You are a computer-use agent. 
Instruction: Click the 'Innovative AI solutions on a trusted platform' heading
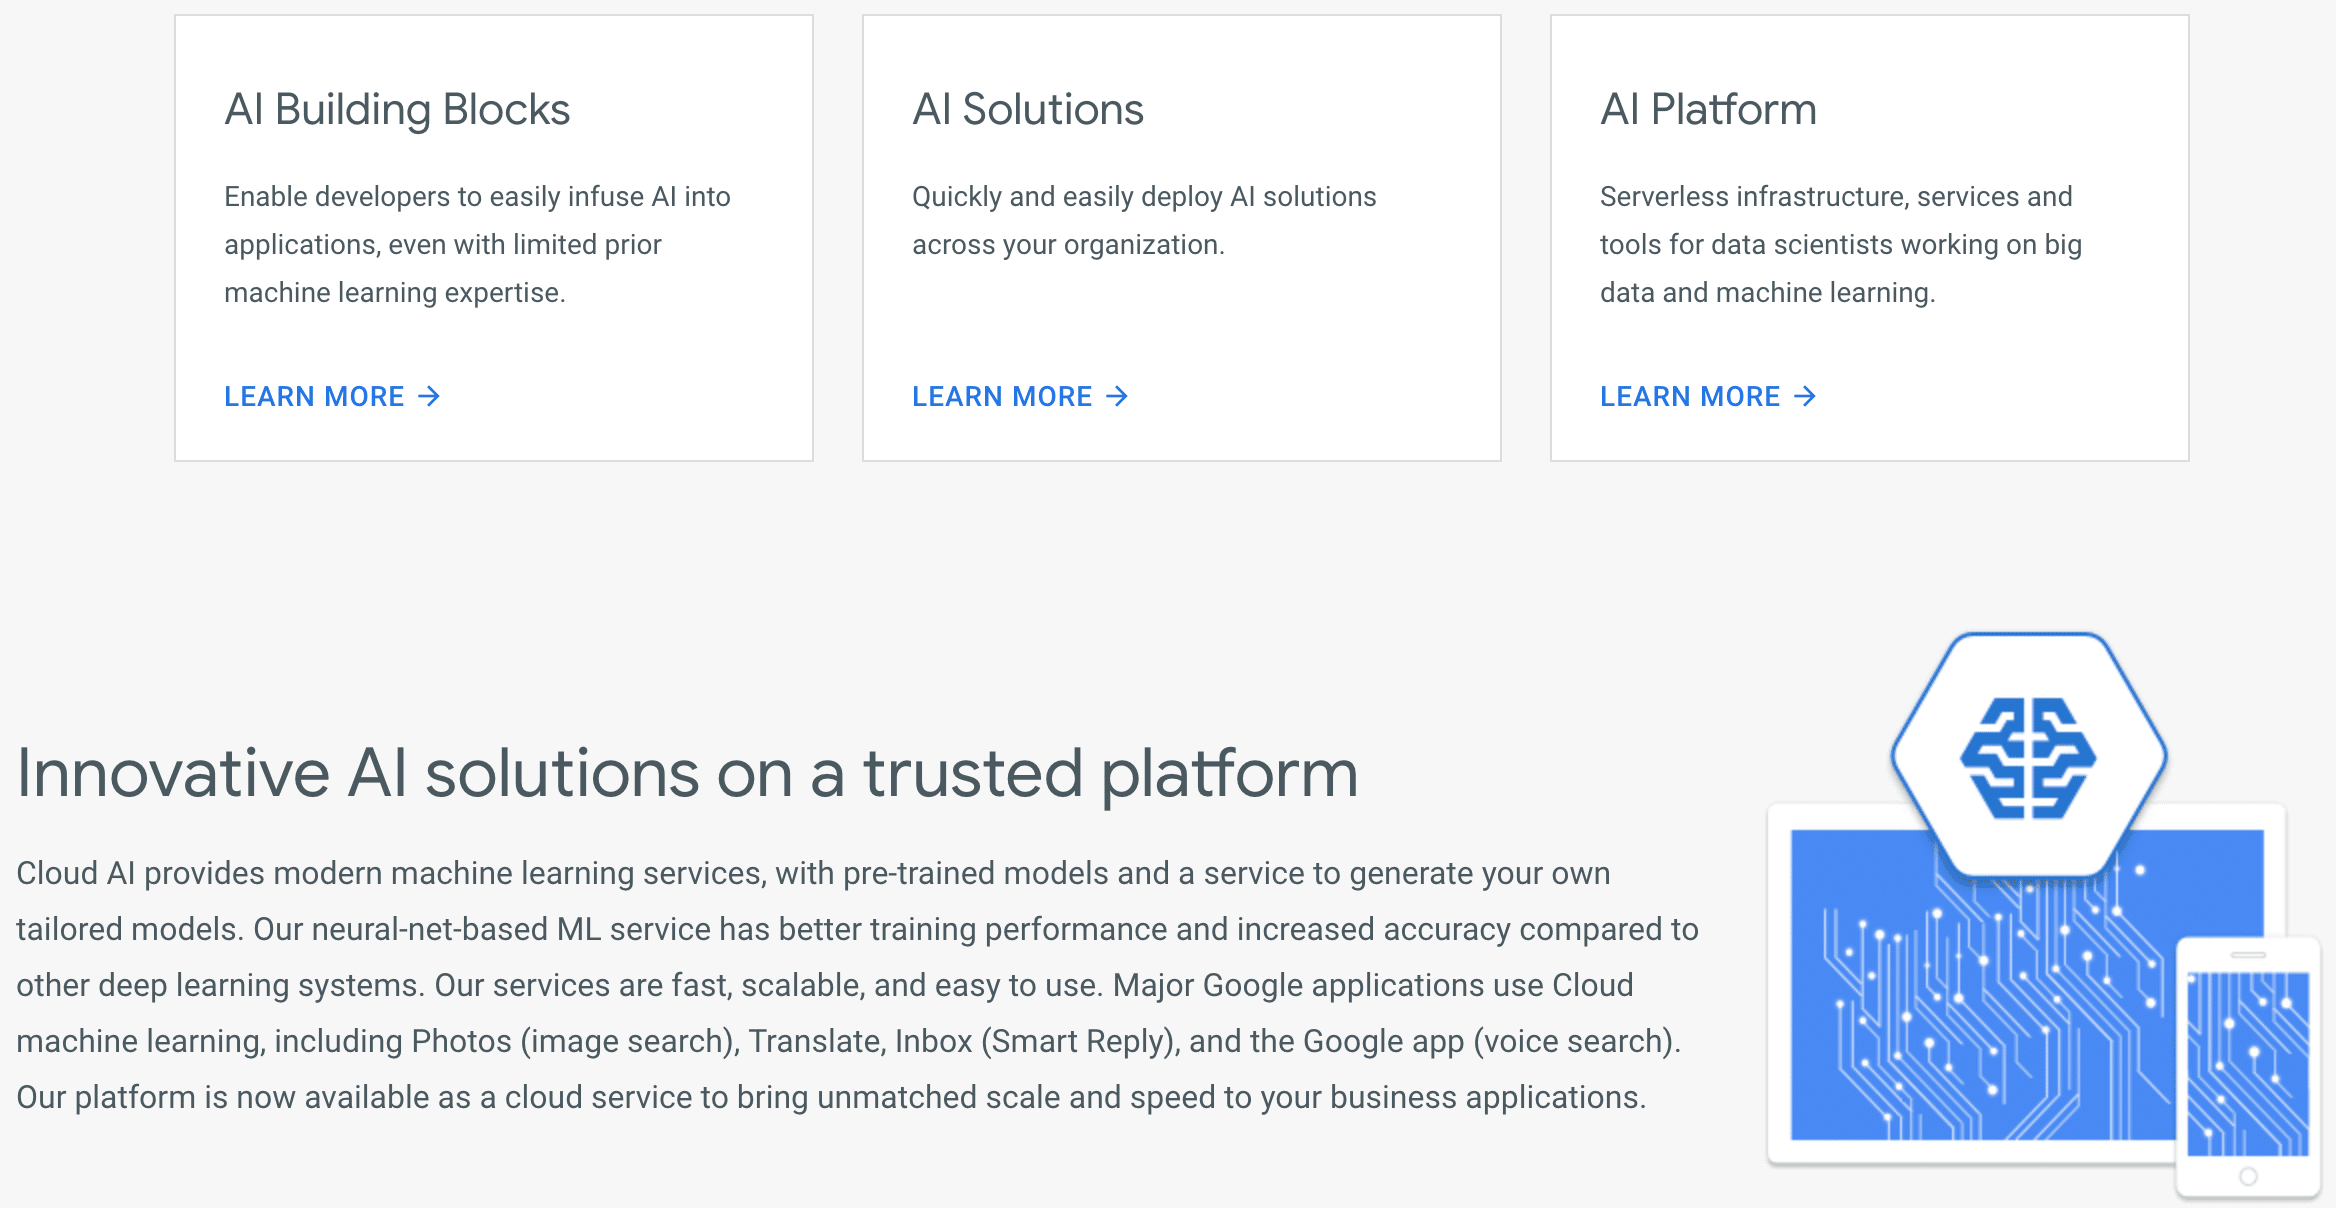pyautogui.click(x=687, y=773)
